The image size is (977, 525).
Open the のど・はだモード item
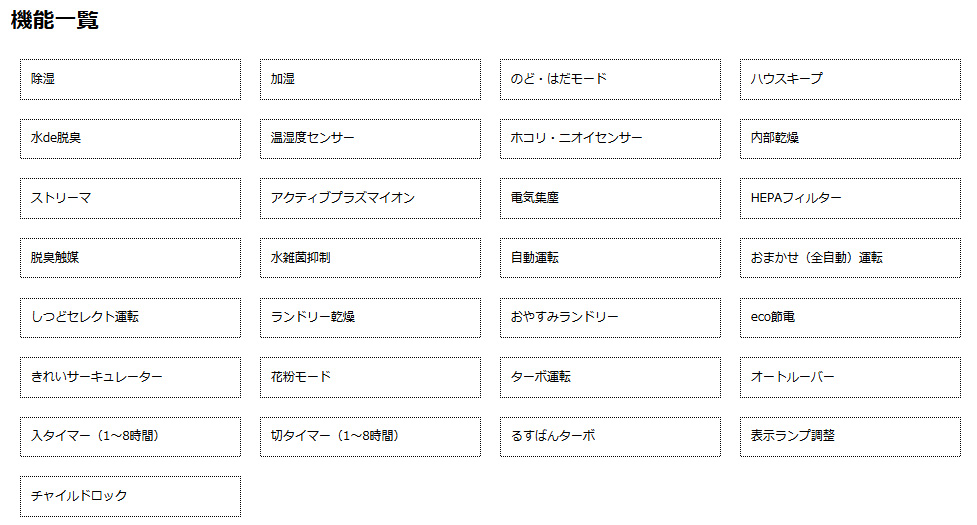[610, 79]
